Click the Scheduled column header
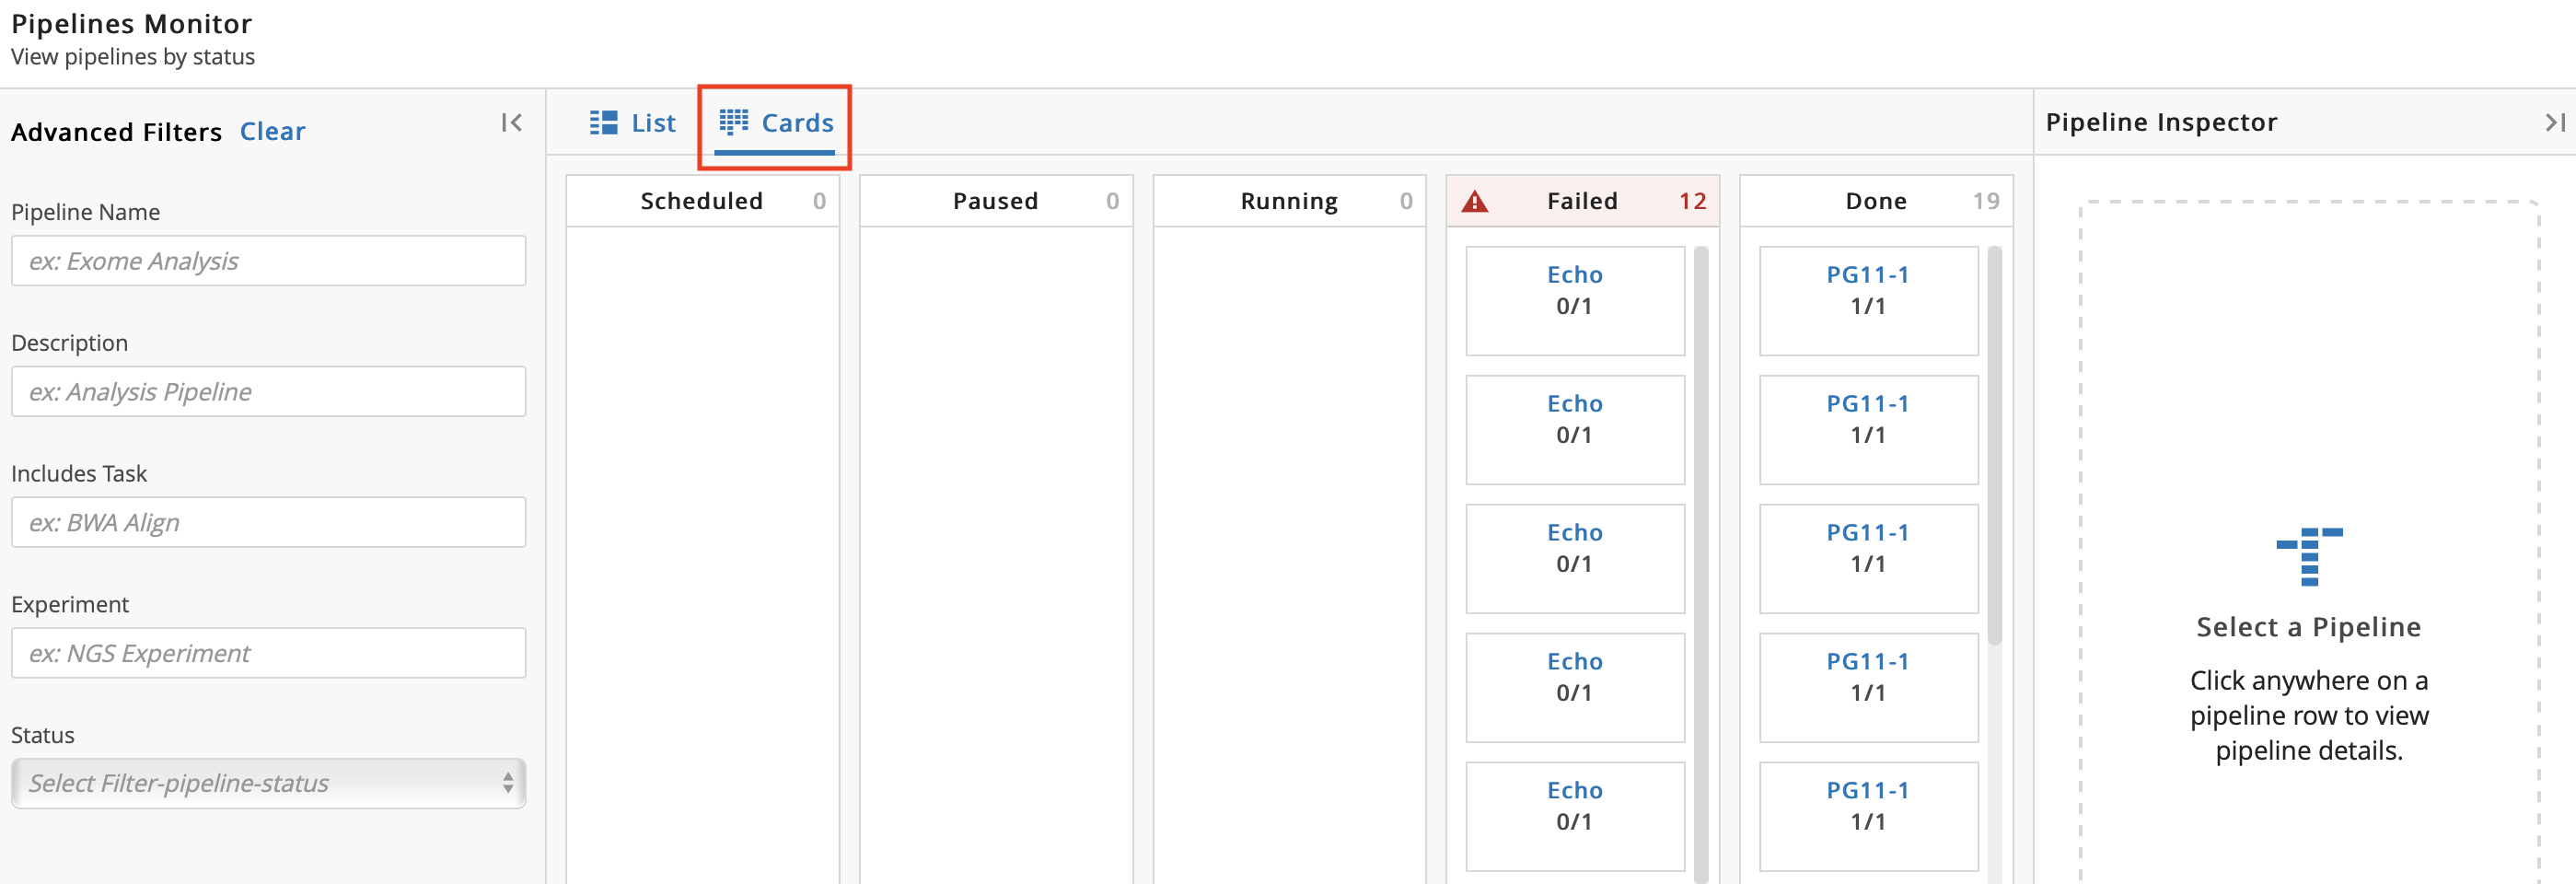Viewport: 2576px width, 884px height. (x=702, y=201)
